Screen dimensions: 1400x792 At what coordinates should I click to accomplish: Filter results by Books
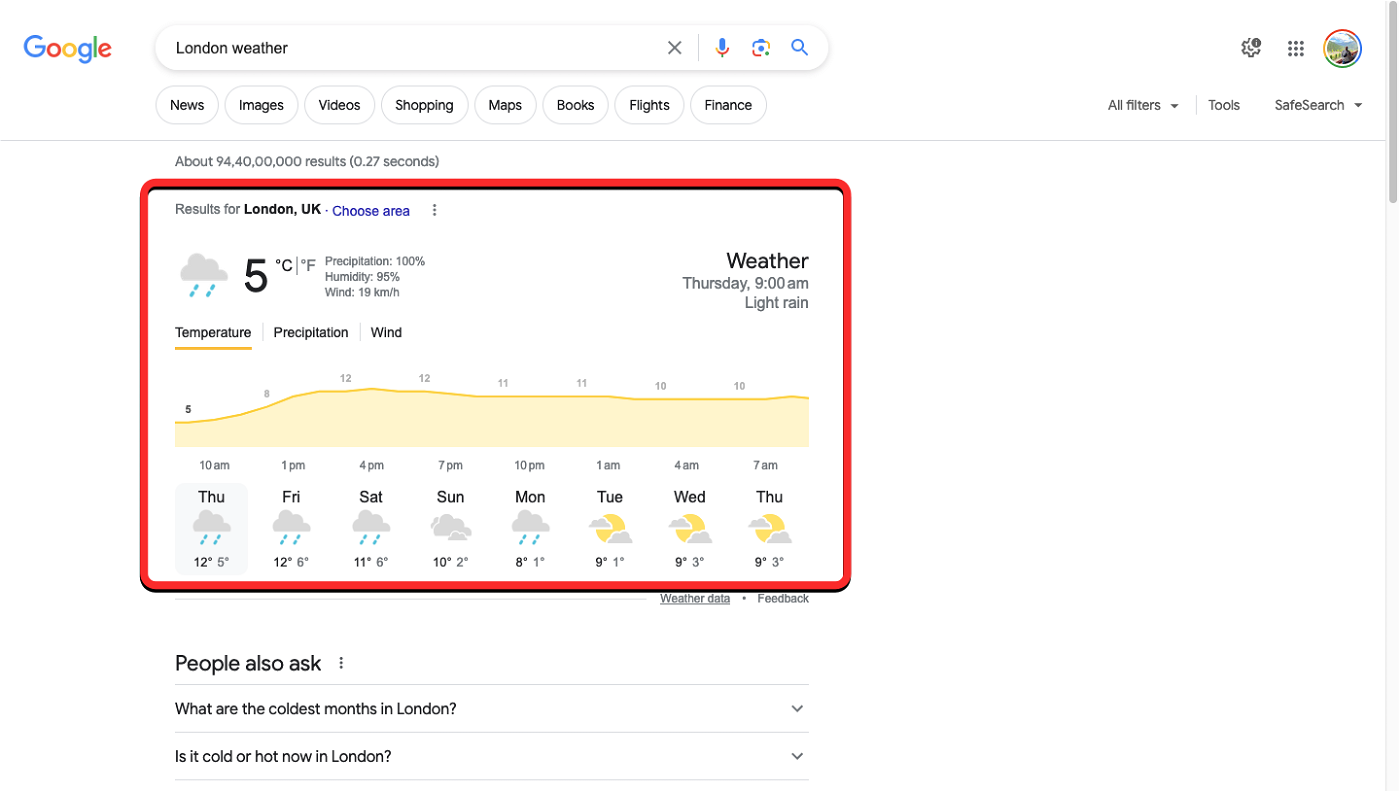[575, 105]
